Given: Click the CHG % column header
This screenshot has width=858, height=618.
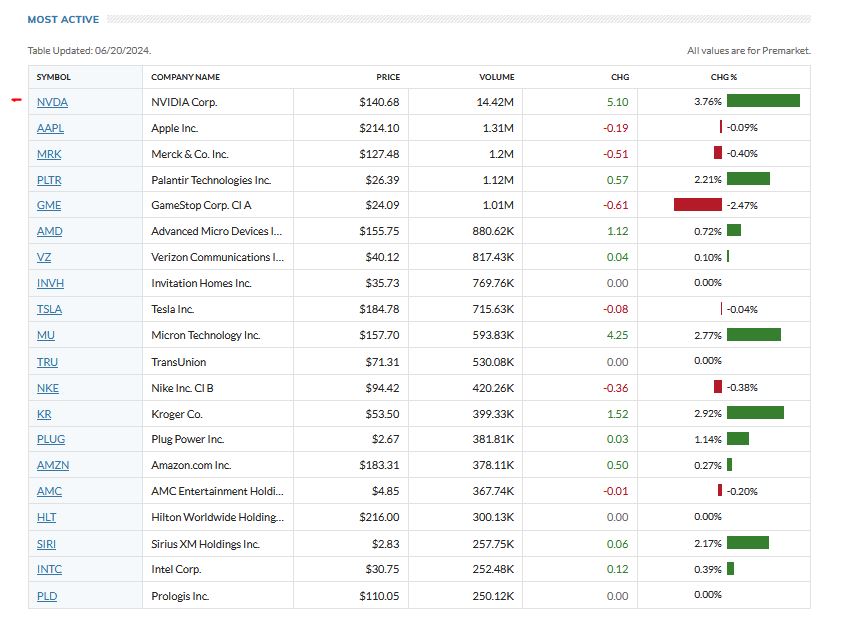Looking at the screenshot, I should (x=723, y=77).
